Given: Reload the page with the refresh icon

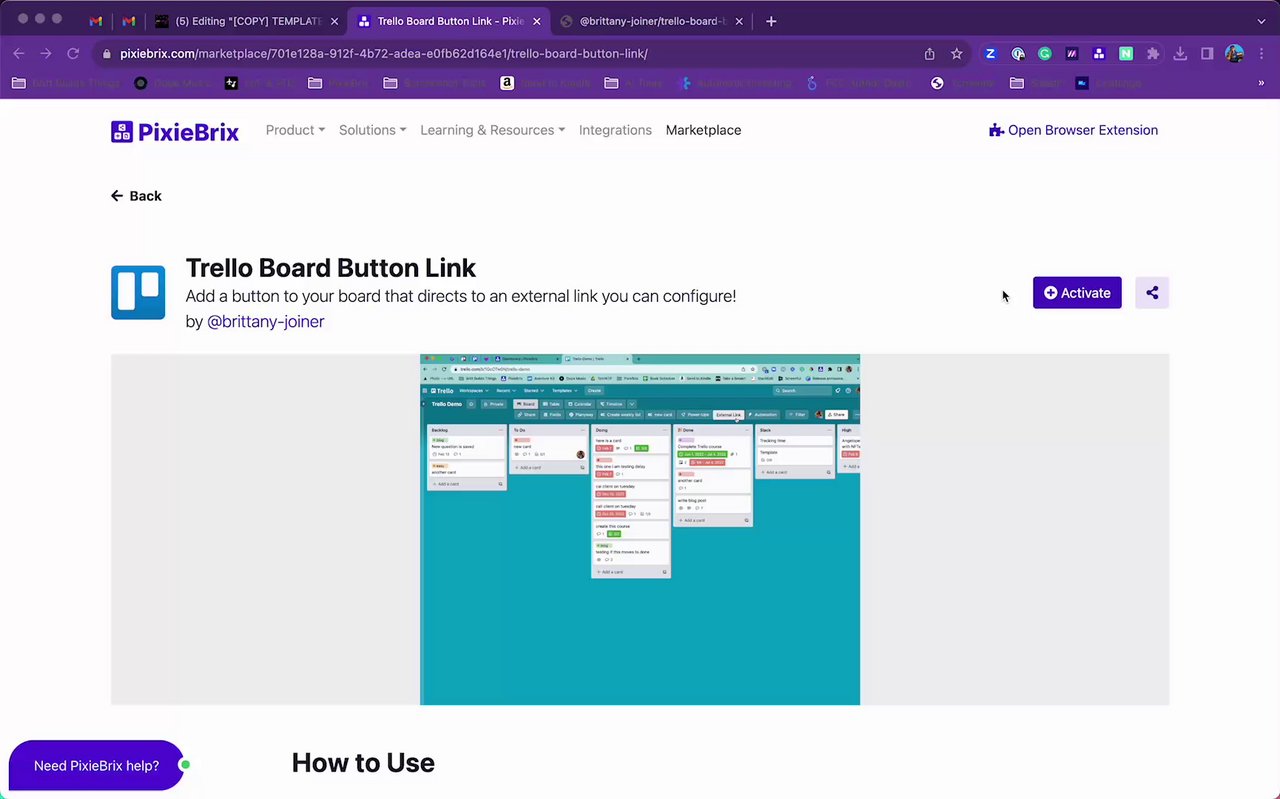Looking at the screenshot, I should coord(73,54).
